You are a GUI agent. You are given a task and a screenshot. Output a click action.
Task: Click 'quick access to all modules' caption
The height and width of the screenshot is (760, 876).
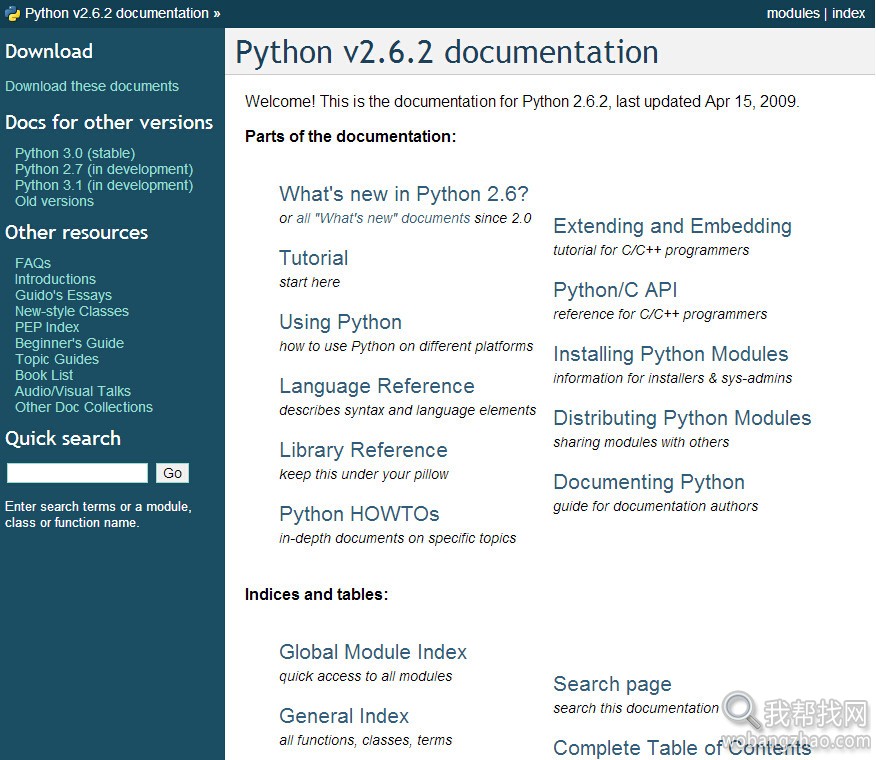coord(365,676)
